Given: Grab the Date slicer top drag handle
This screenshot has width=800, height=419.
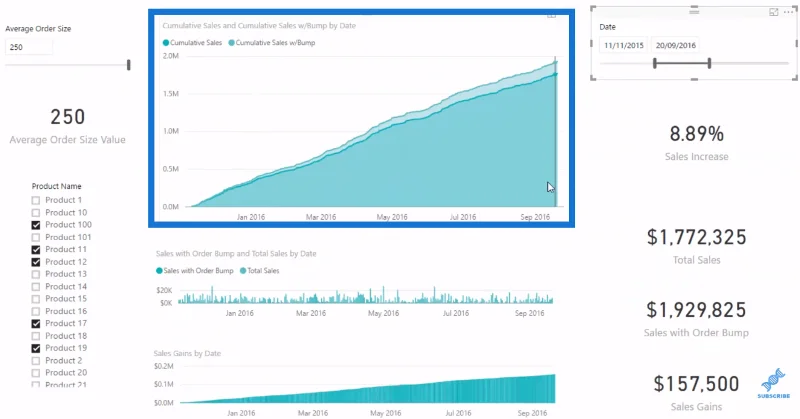Looking at the screenshot, I should click(694, 10).
